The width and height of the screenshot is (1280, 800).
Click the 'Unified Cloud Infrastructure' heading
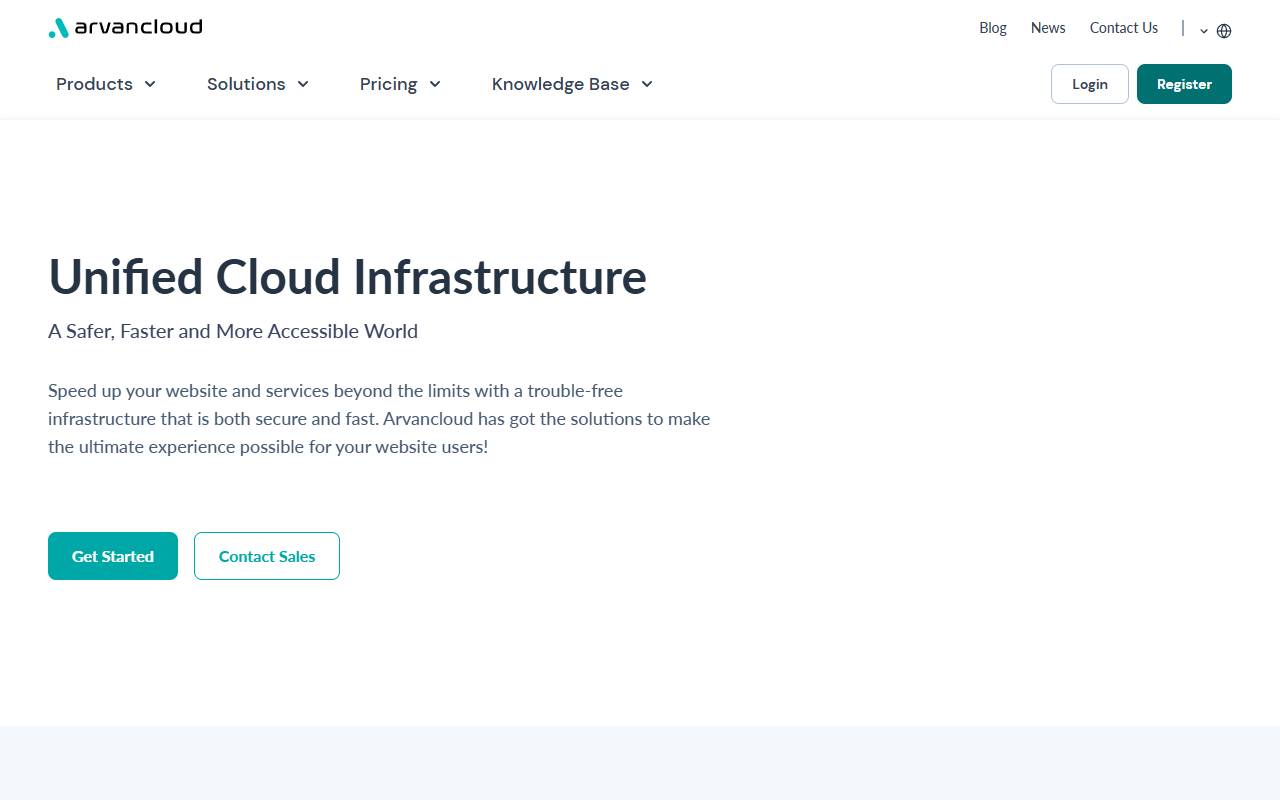(348, 277)
